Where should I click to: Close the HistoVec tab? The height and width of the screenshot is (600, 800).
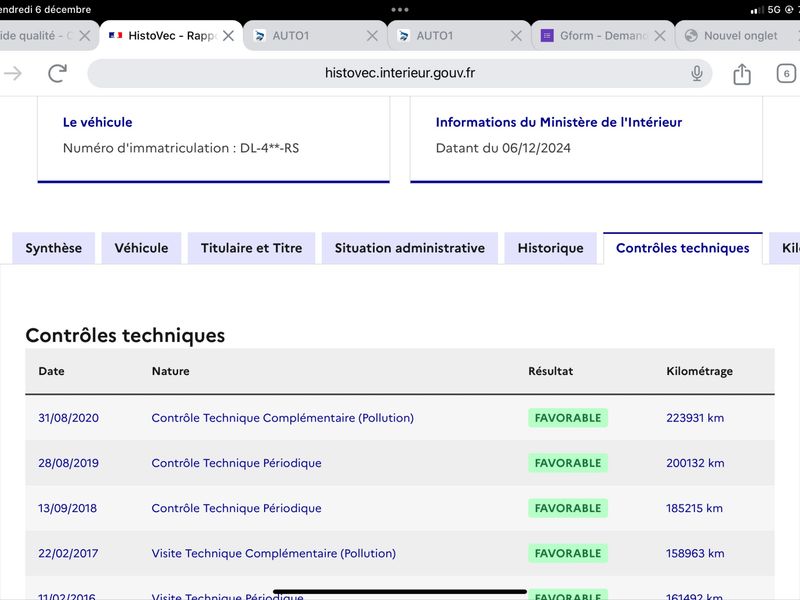coord(229,36)
